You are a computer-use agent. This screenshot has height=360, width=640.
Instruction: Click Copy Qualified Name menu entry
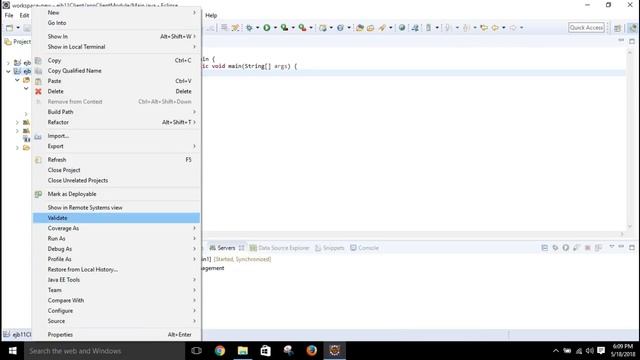pos(116,71)
